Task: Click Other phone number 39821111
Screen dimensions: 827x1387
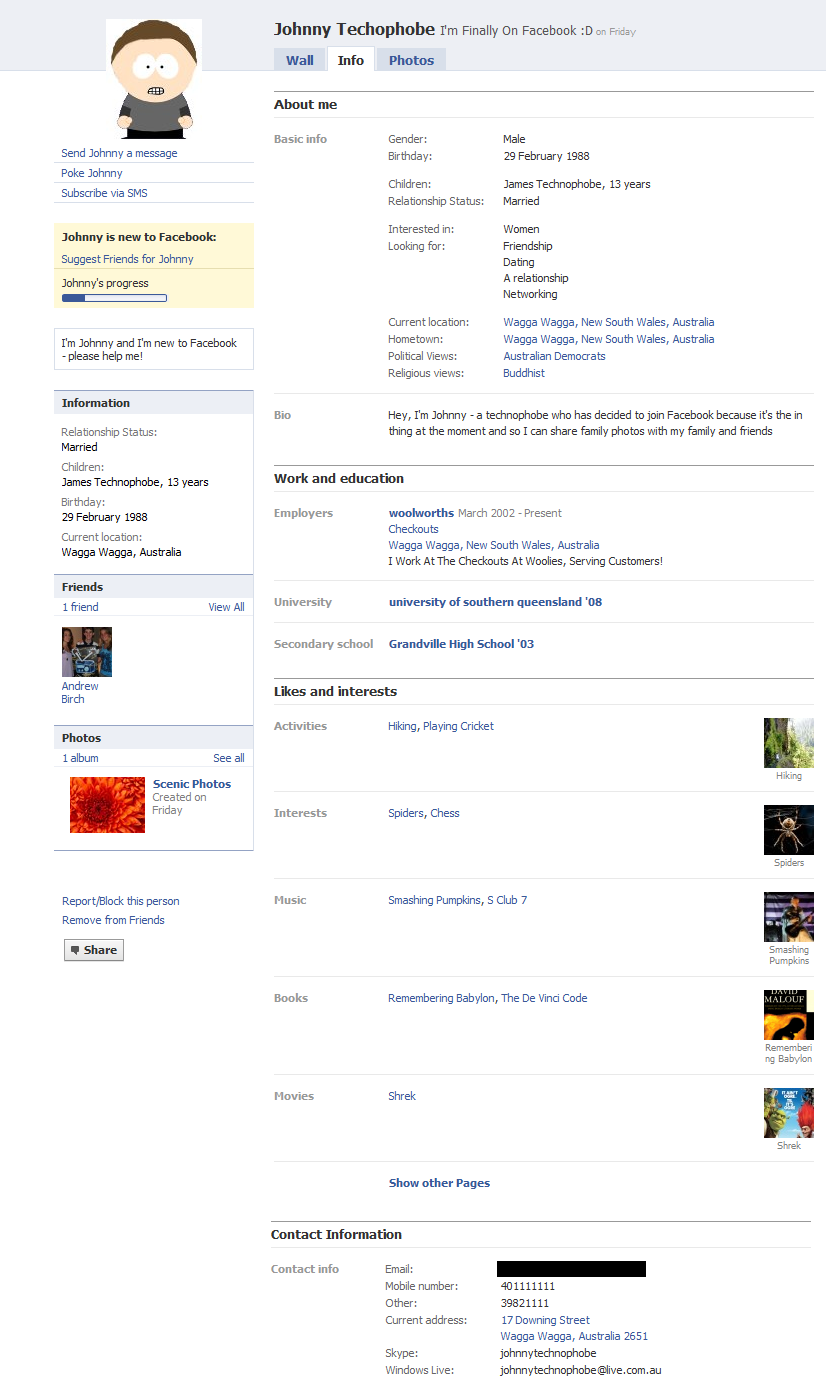Action: pos(525,1303)
